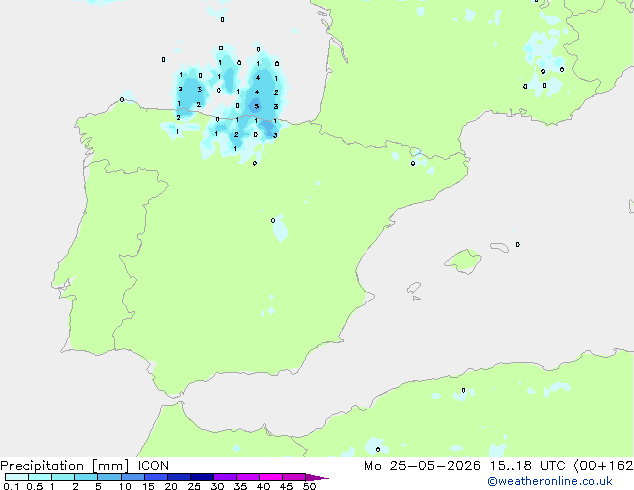Select the 5–10 mm blue legend swatch
This screenshot has width=634, height=490.
109,477
